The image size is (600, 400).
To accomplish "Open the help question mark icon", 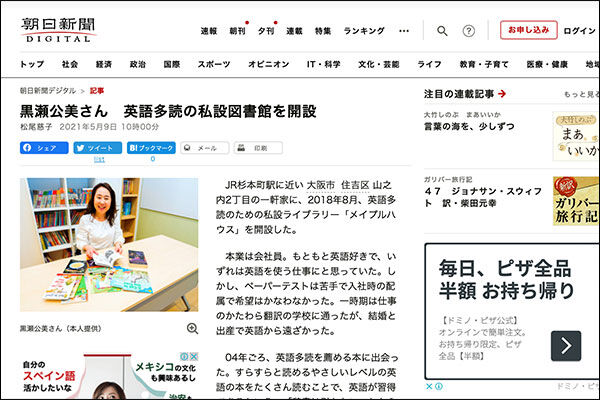I will pos(469,31).
